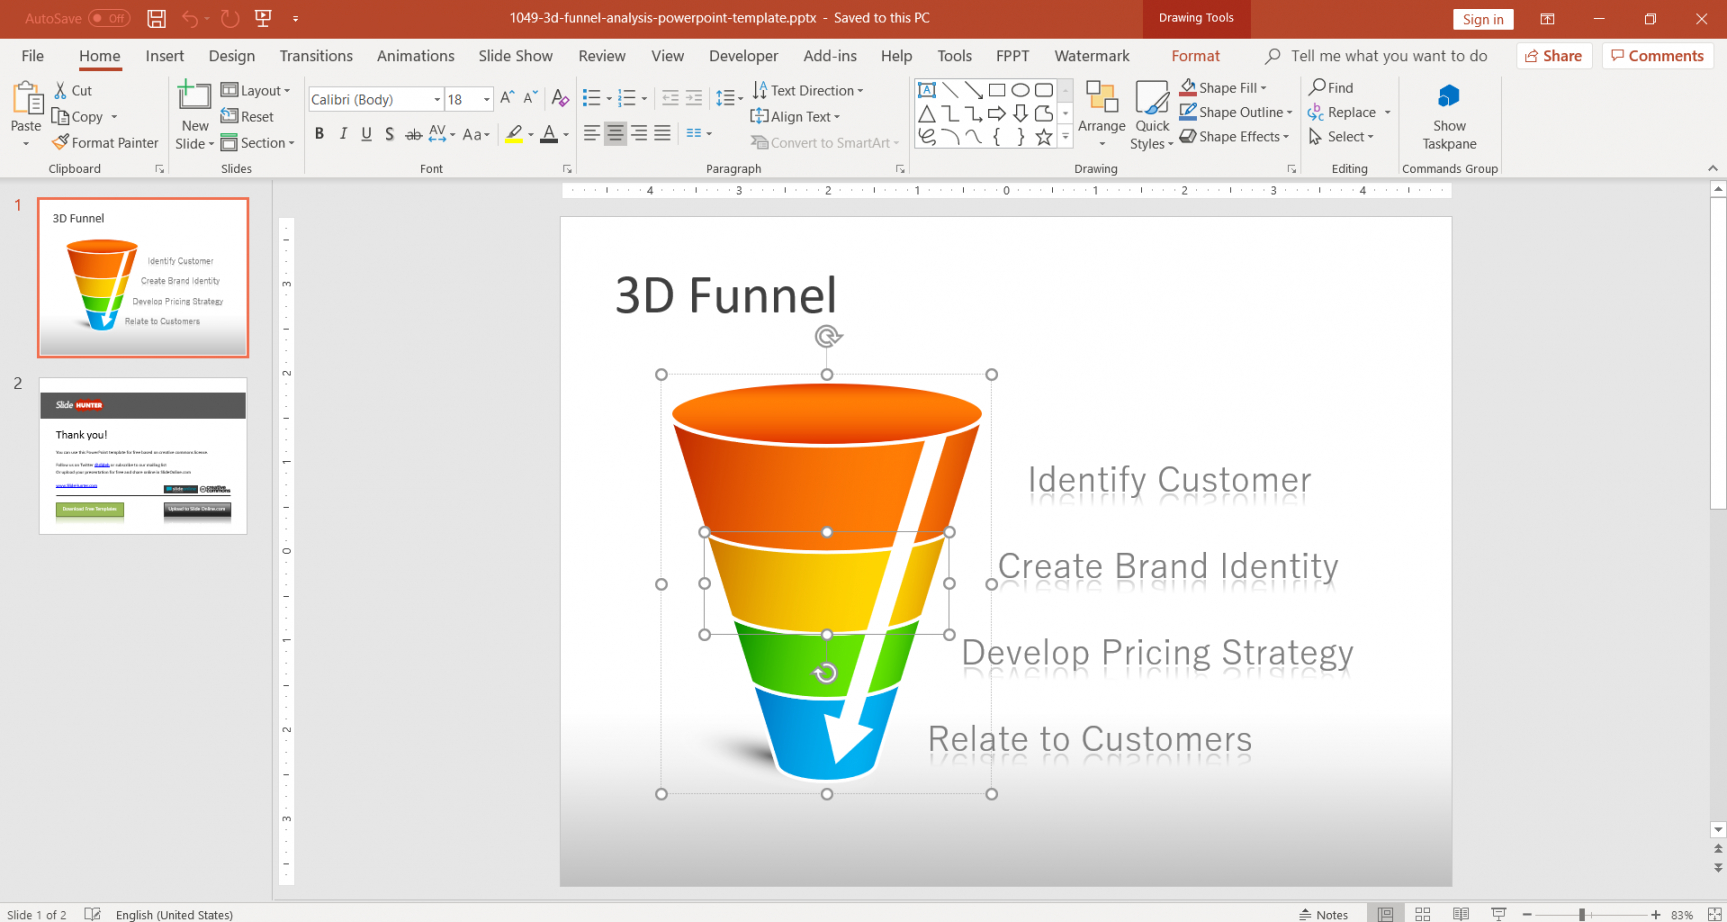The width and height of the screenshot is (1727, 922).
Task: Click the Share button
Action: [1553, 56]
